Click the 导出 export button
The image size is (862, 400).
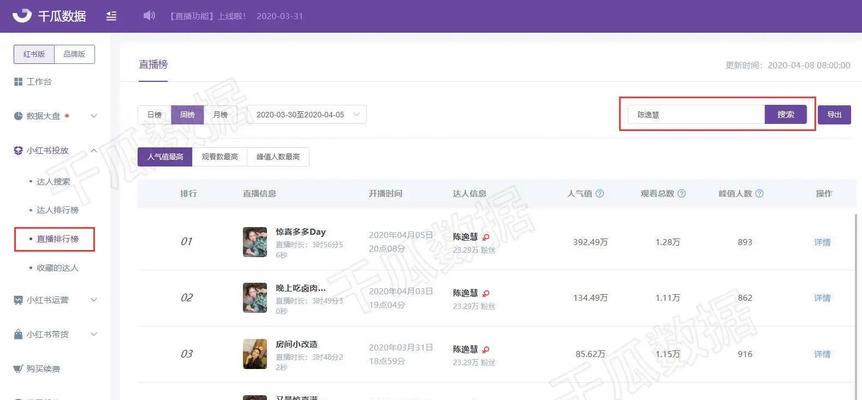[834, 114]
